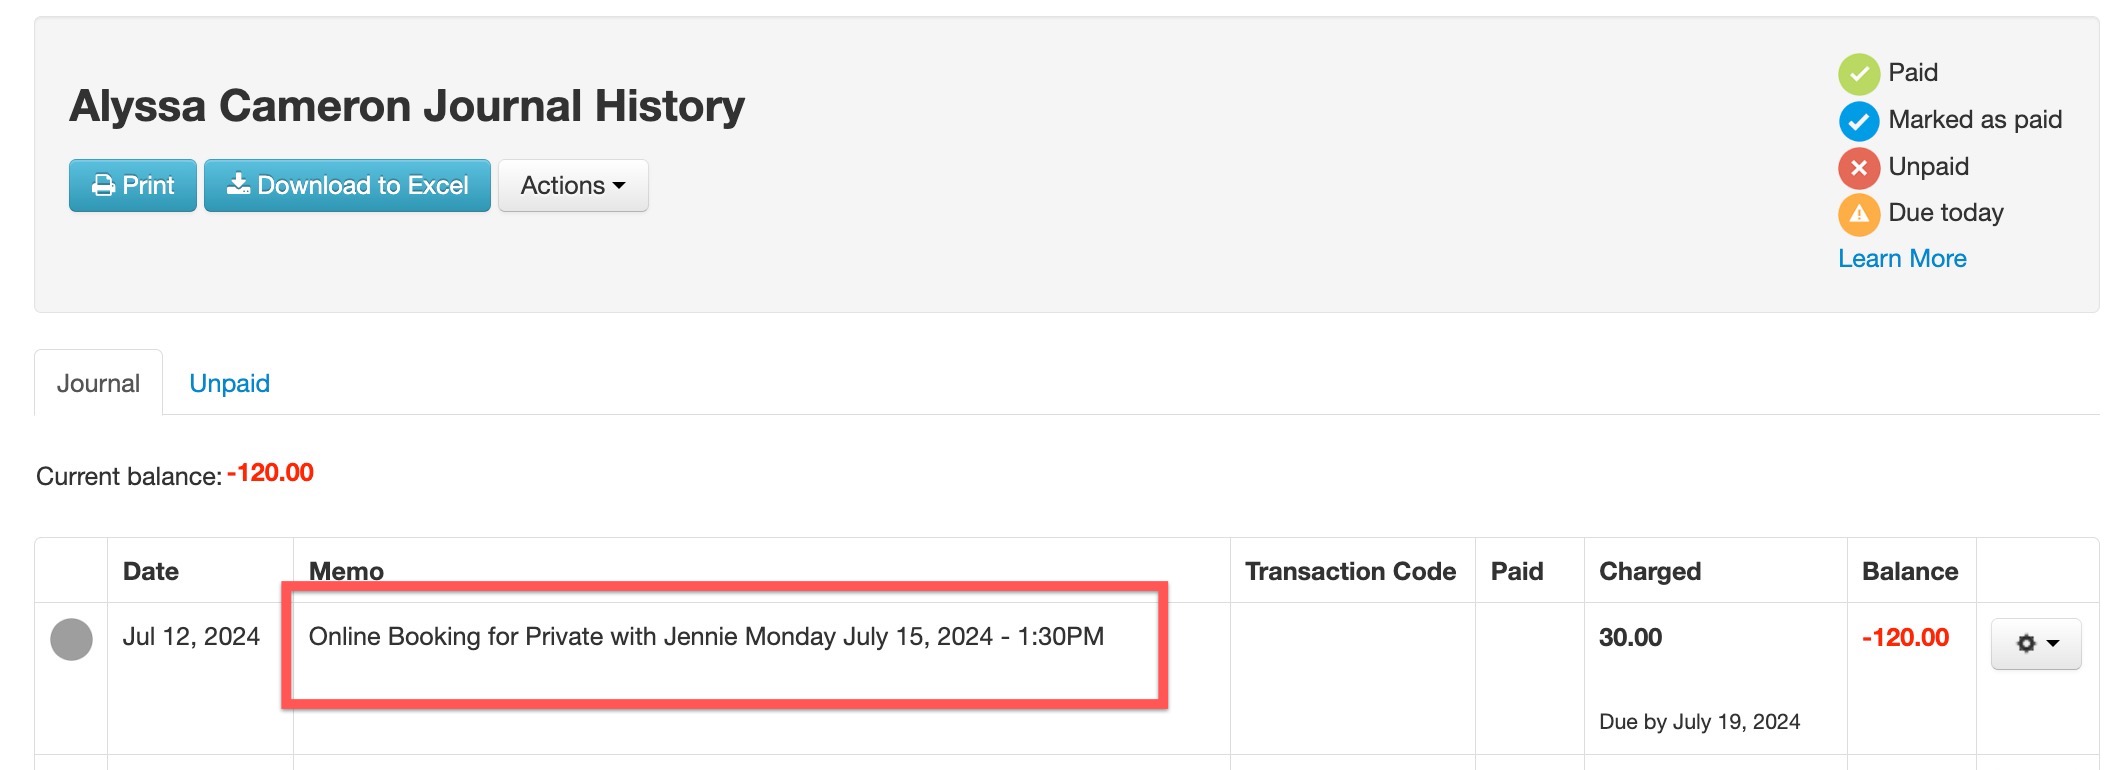Download journal history to Excel
This screenshot has width=2118, height=770.
(347, 185)
